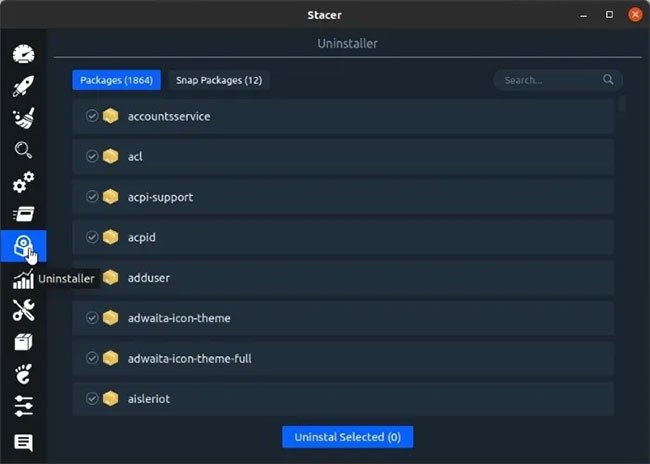Click the search magnifier icon in search box
The height and width of the screenshot is (464, 650).
pyautogui.click(x=608, y=80)
